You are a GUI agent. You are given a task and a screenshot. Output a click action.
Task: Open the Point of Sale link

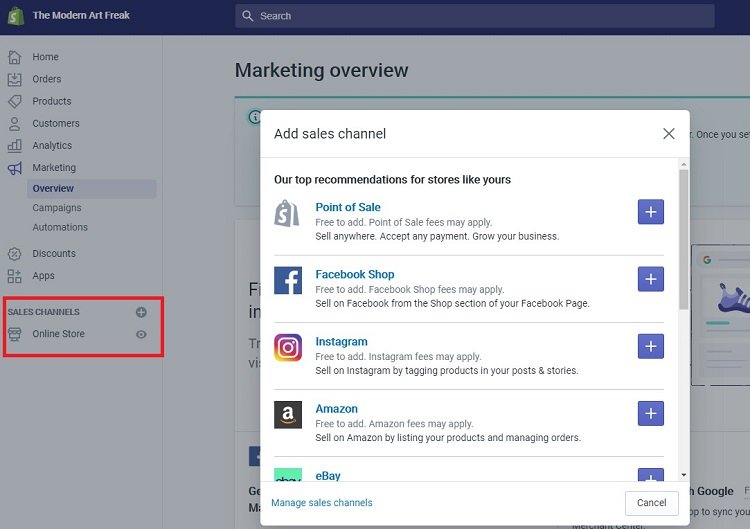[x=348, y=207]
